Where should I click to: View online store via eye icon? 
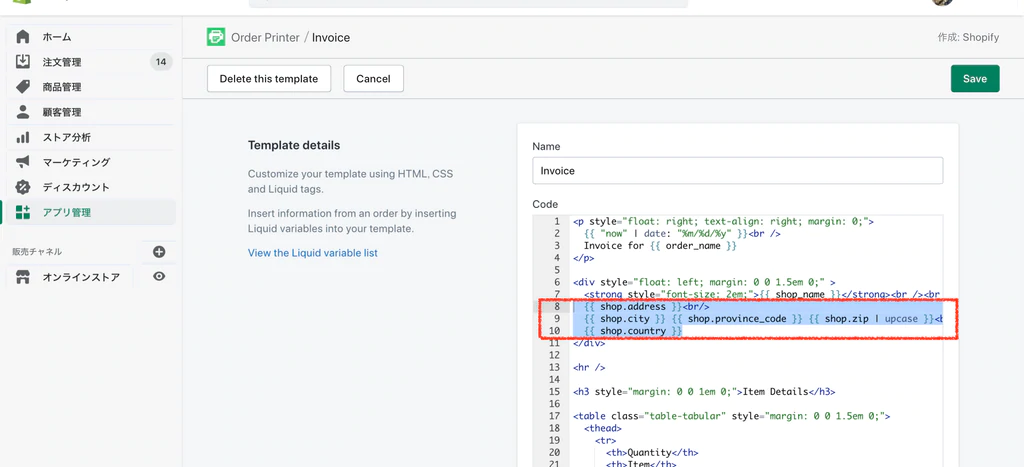(159, 277)
